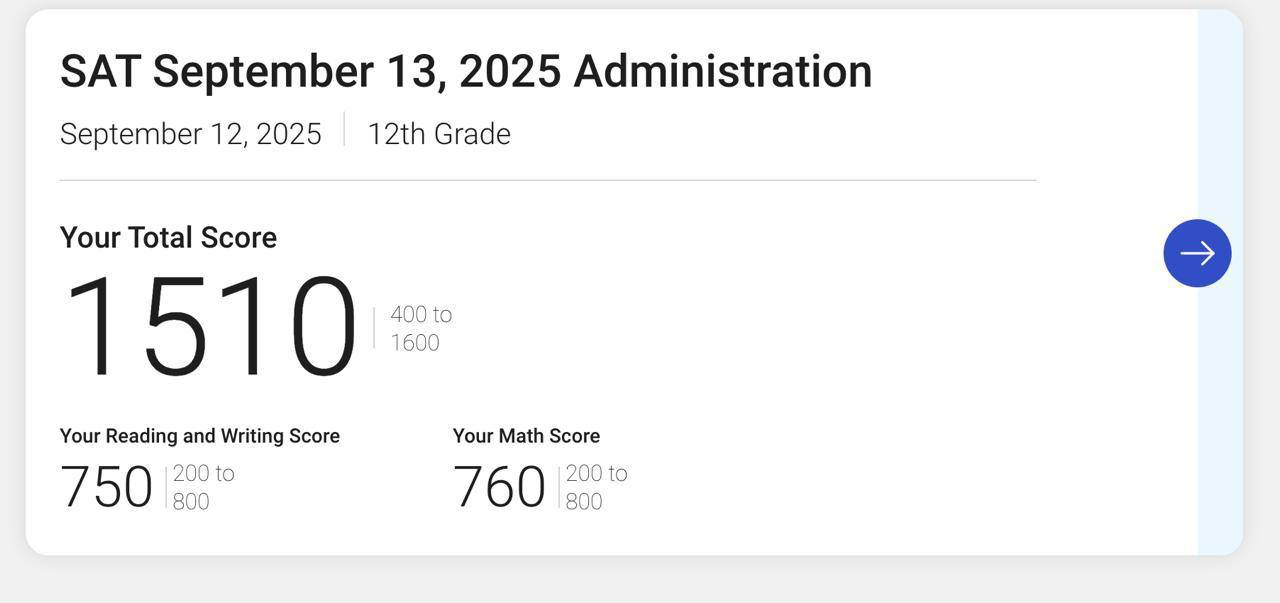Click the gray page background below the score card

tap(640, 582)
